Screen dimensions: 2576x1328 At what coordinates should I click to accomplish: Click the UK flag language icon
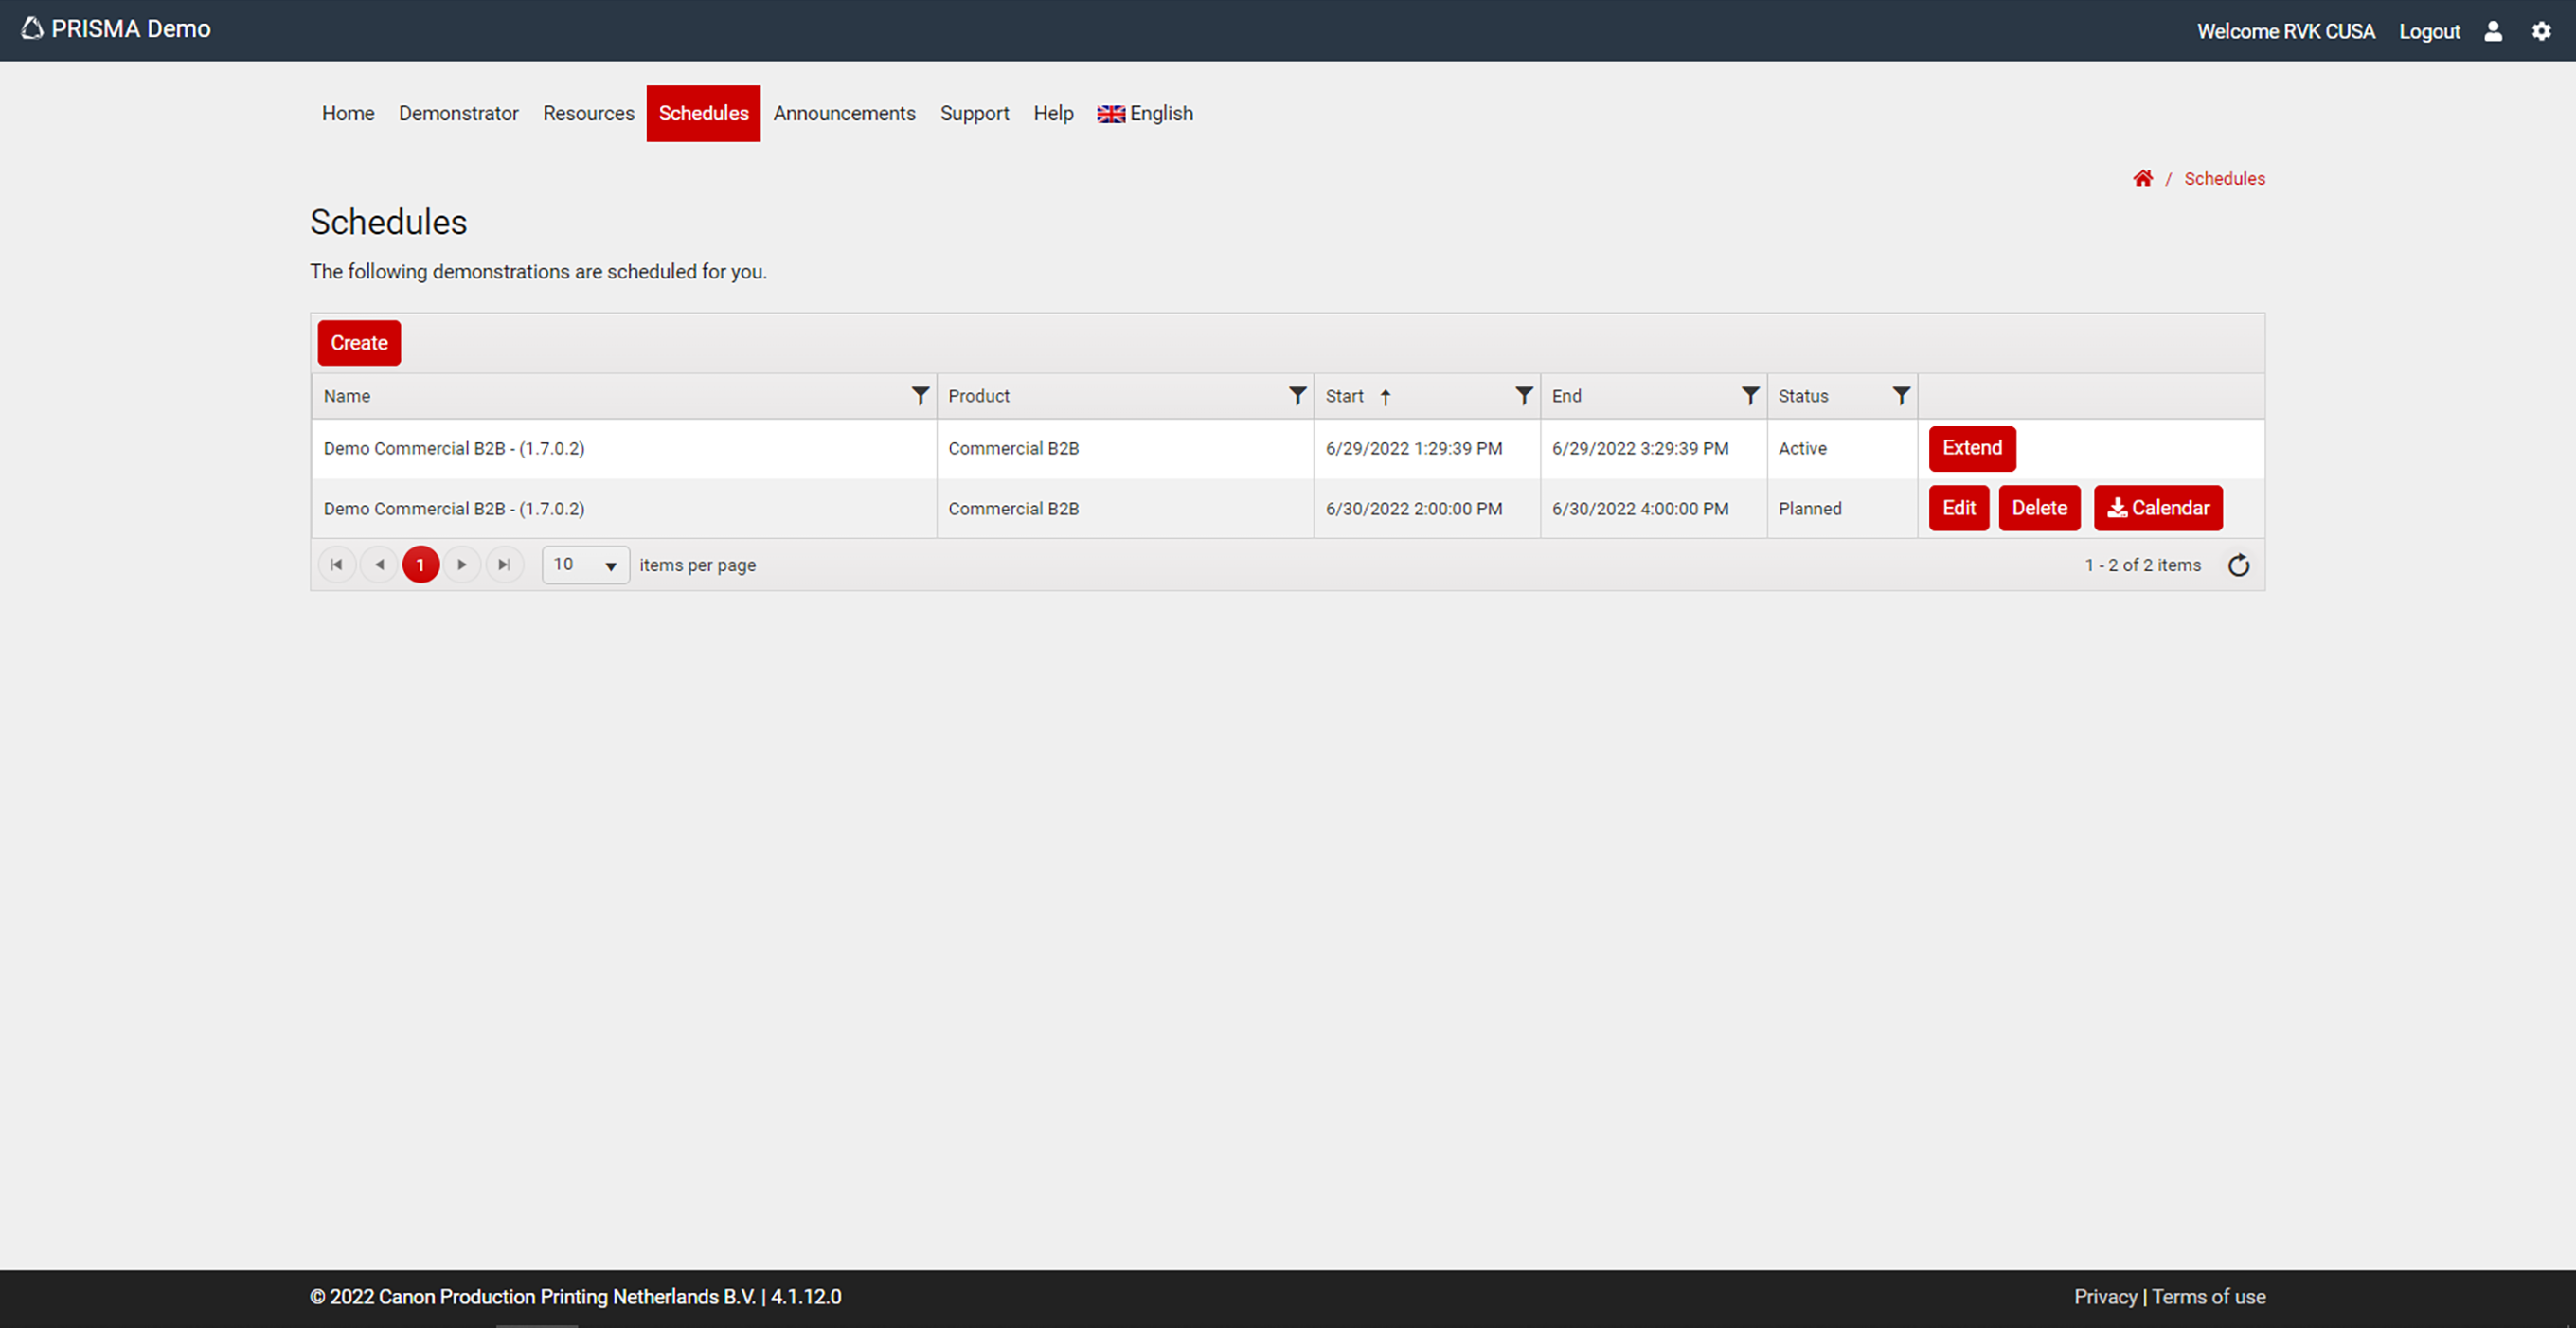[x=1111, y=114]
